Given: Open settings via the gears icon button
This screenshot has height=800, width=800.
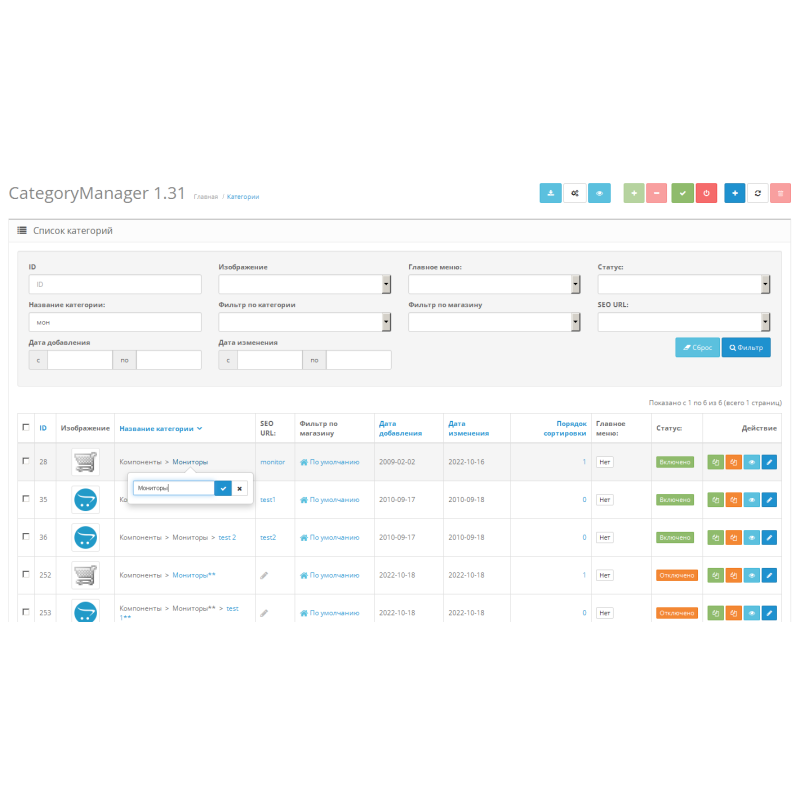Looking at the screenshot, I should pos(575,194).
